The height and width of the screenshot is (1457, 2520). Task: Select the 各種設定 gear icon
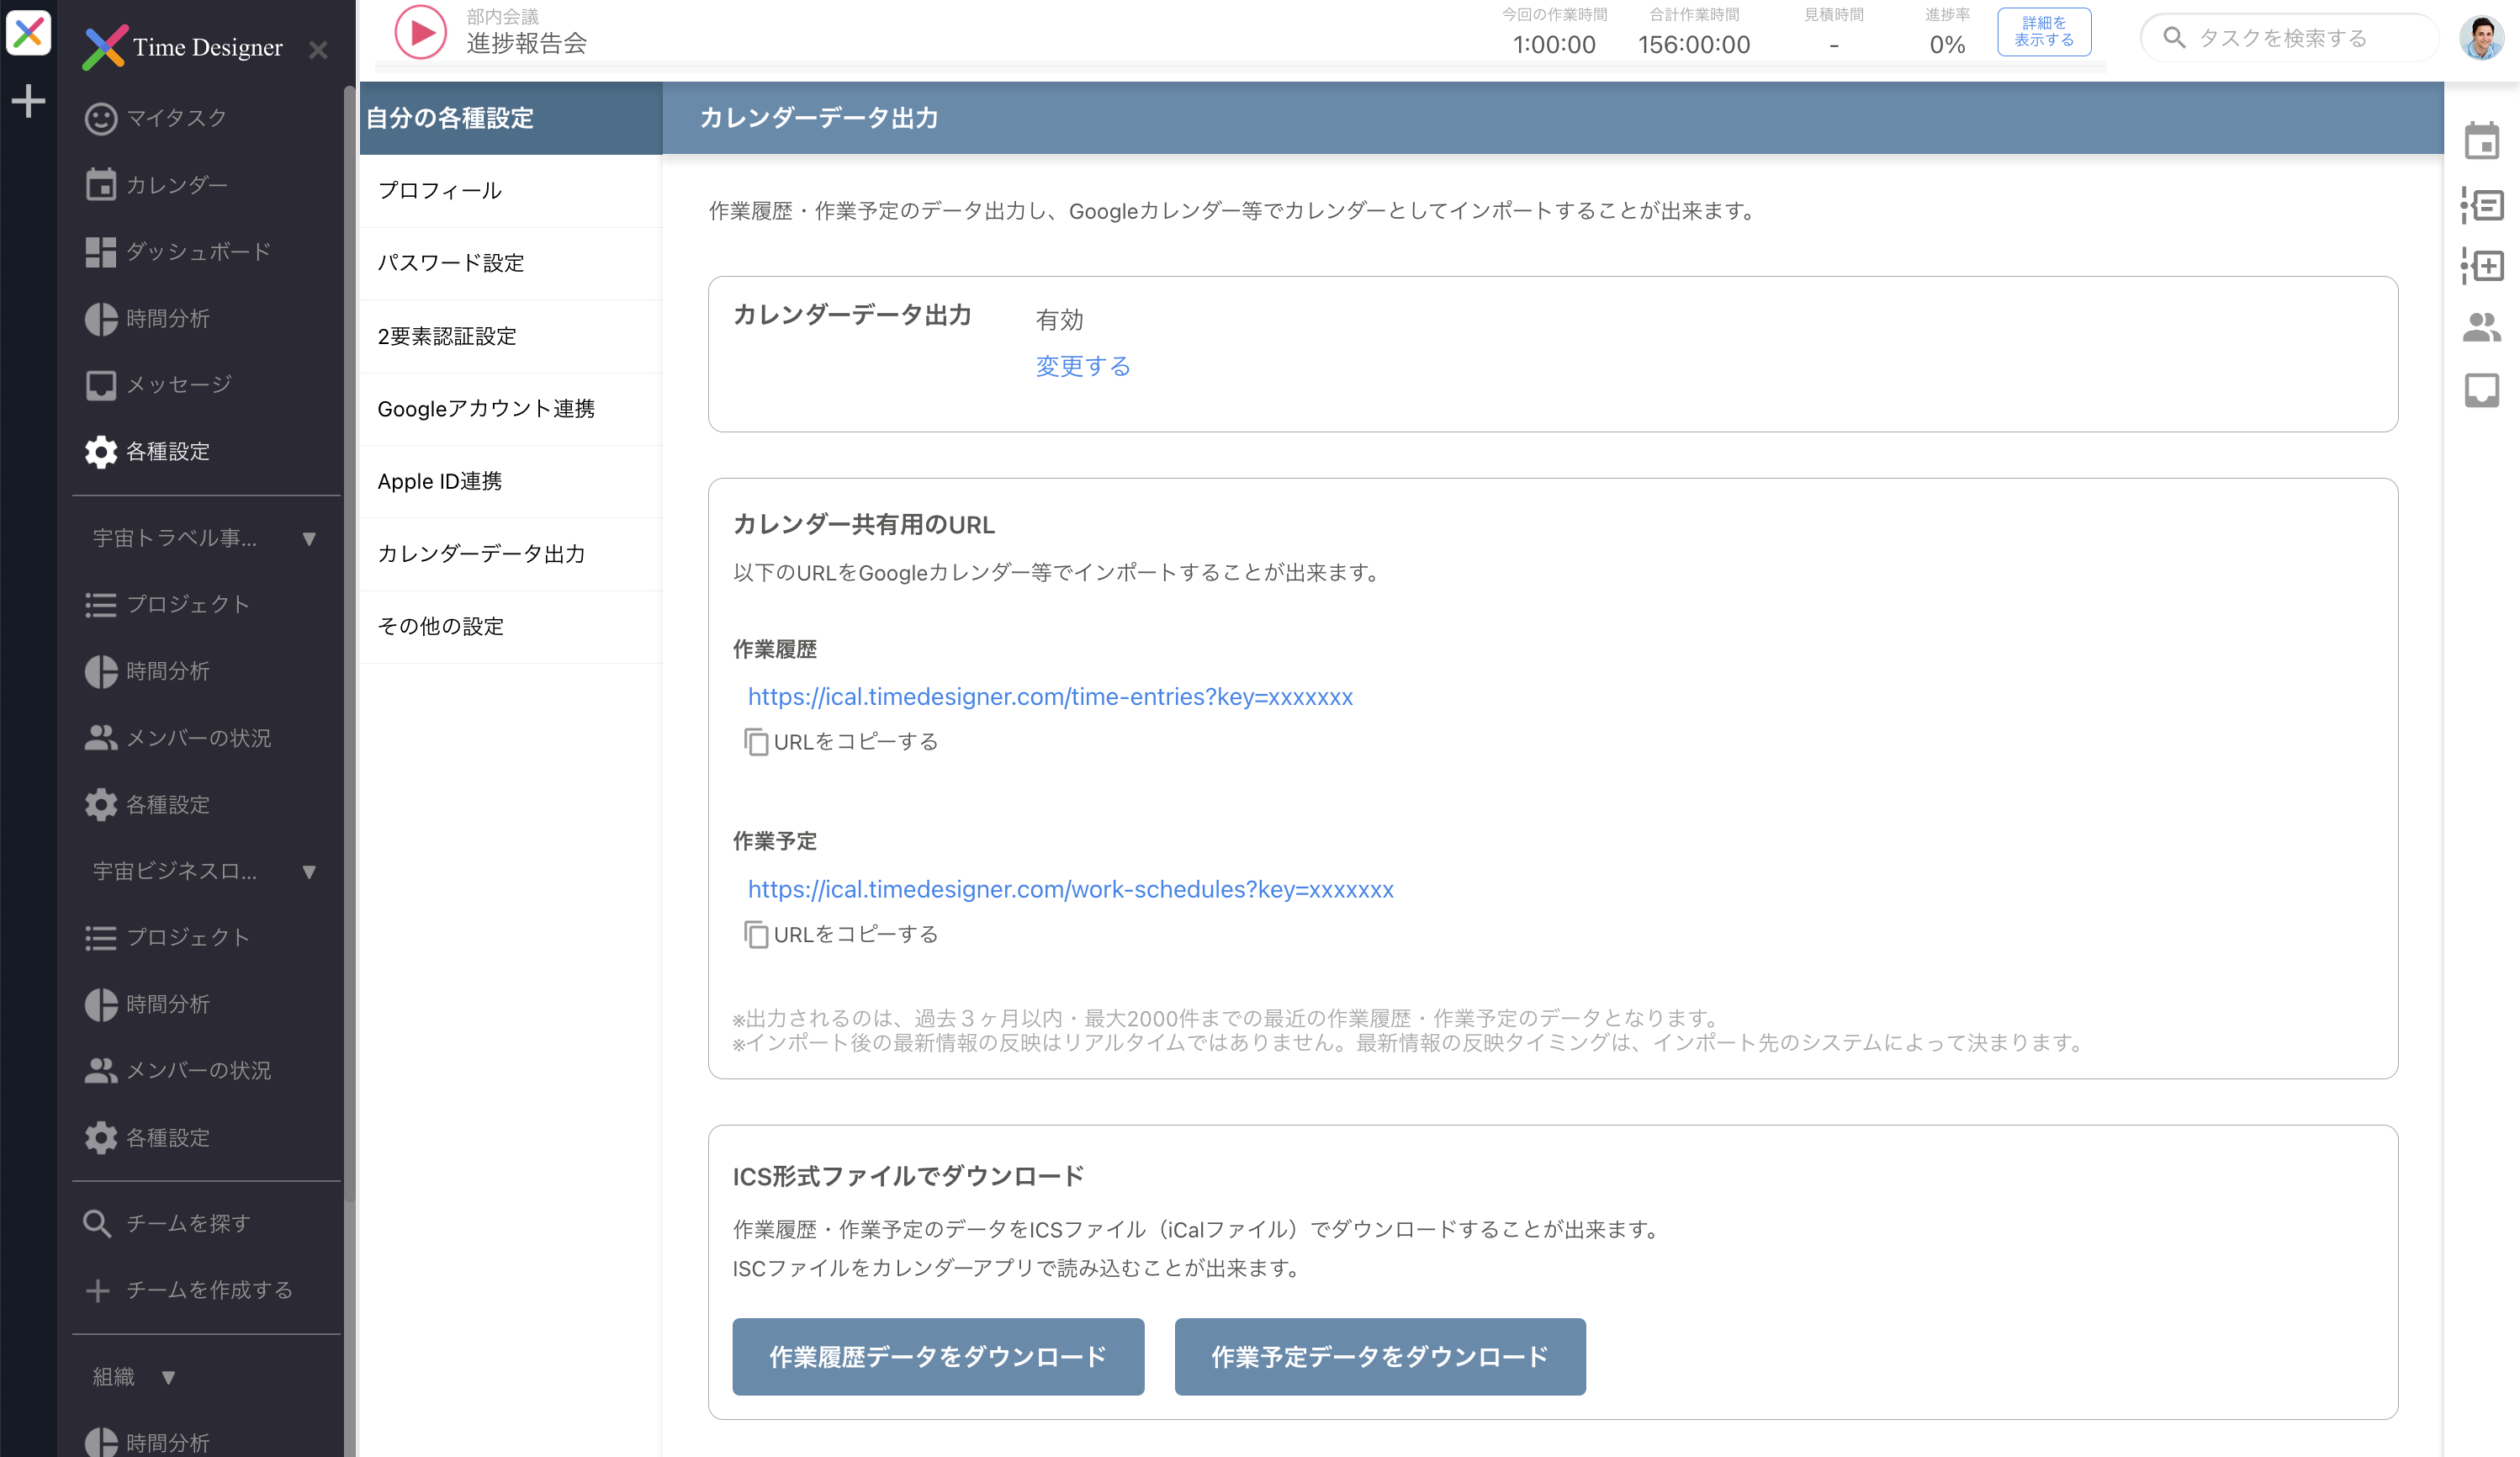(100, 451)
